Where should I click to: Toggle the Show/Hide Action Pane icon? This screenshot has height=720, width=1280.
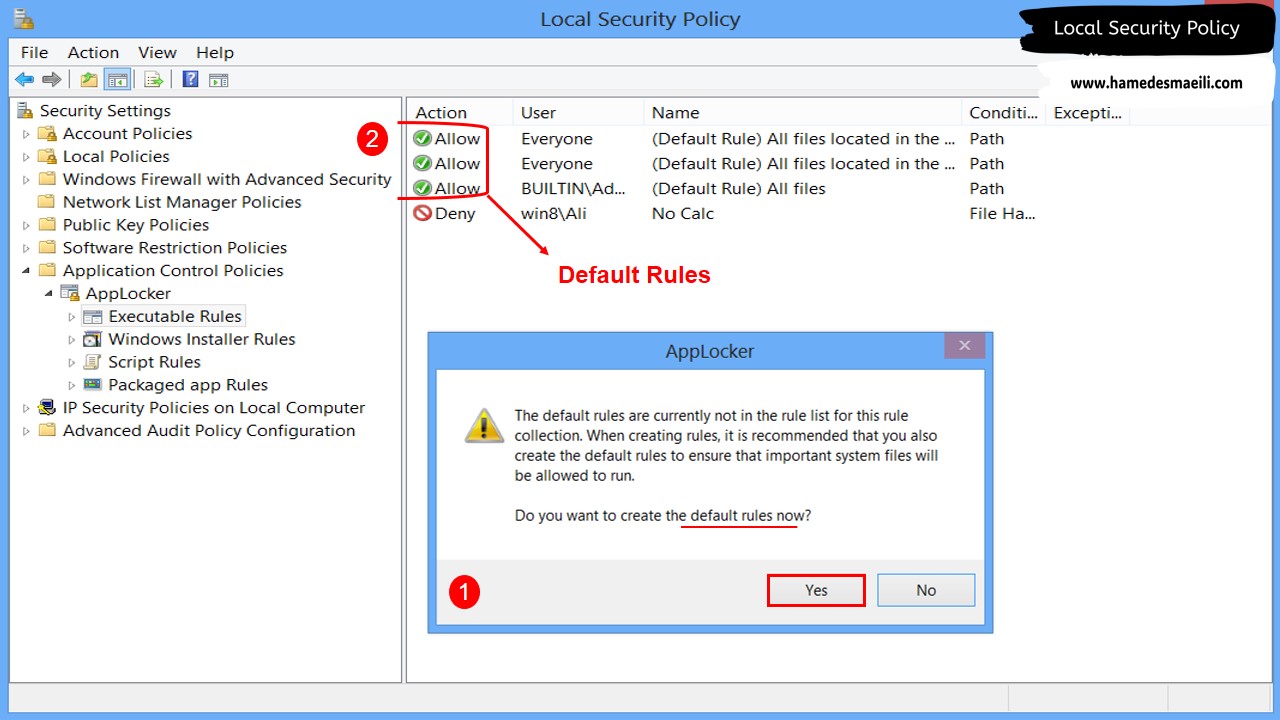point(219,80)
